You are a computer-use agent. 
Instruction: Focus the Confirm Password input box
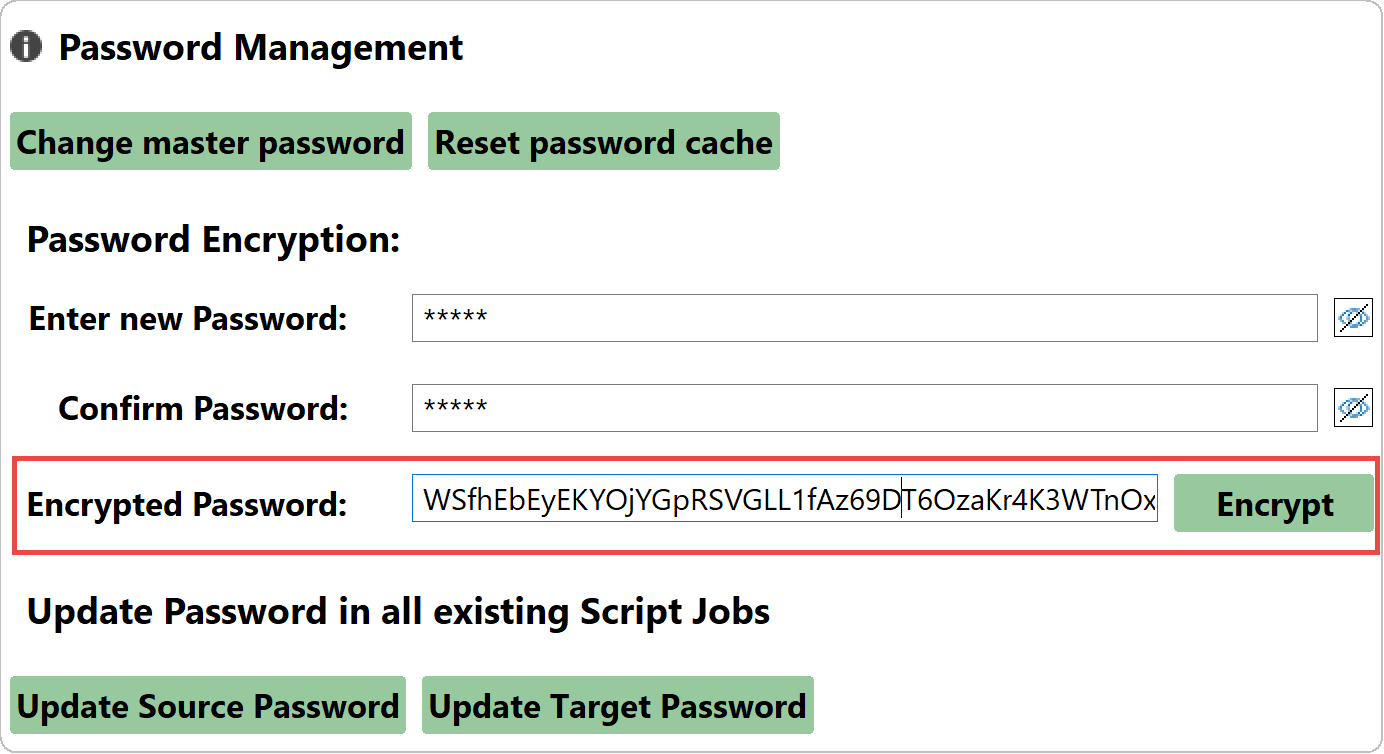tap(865, 407)
